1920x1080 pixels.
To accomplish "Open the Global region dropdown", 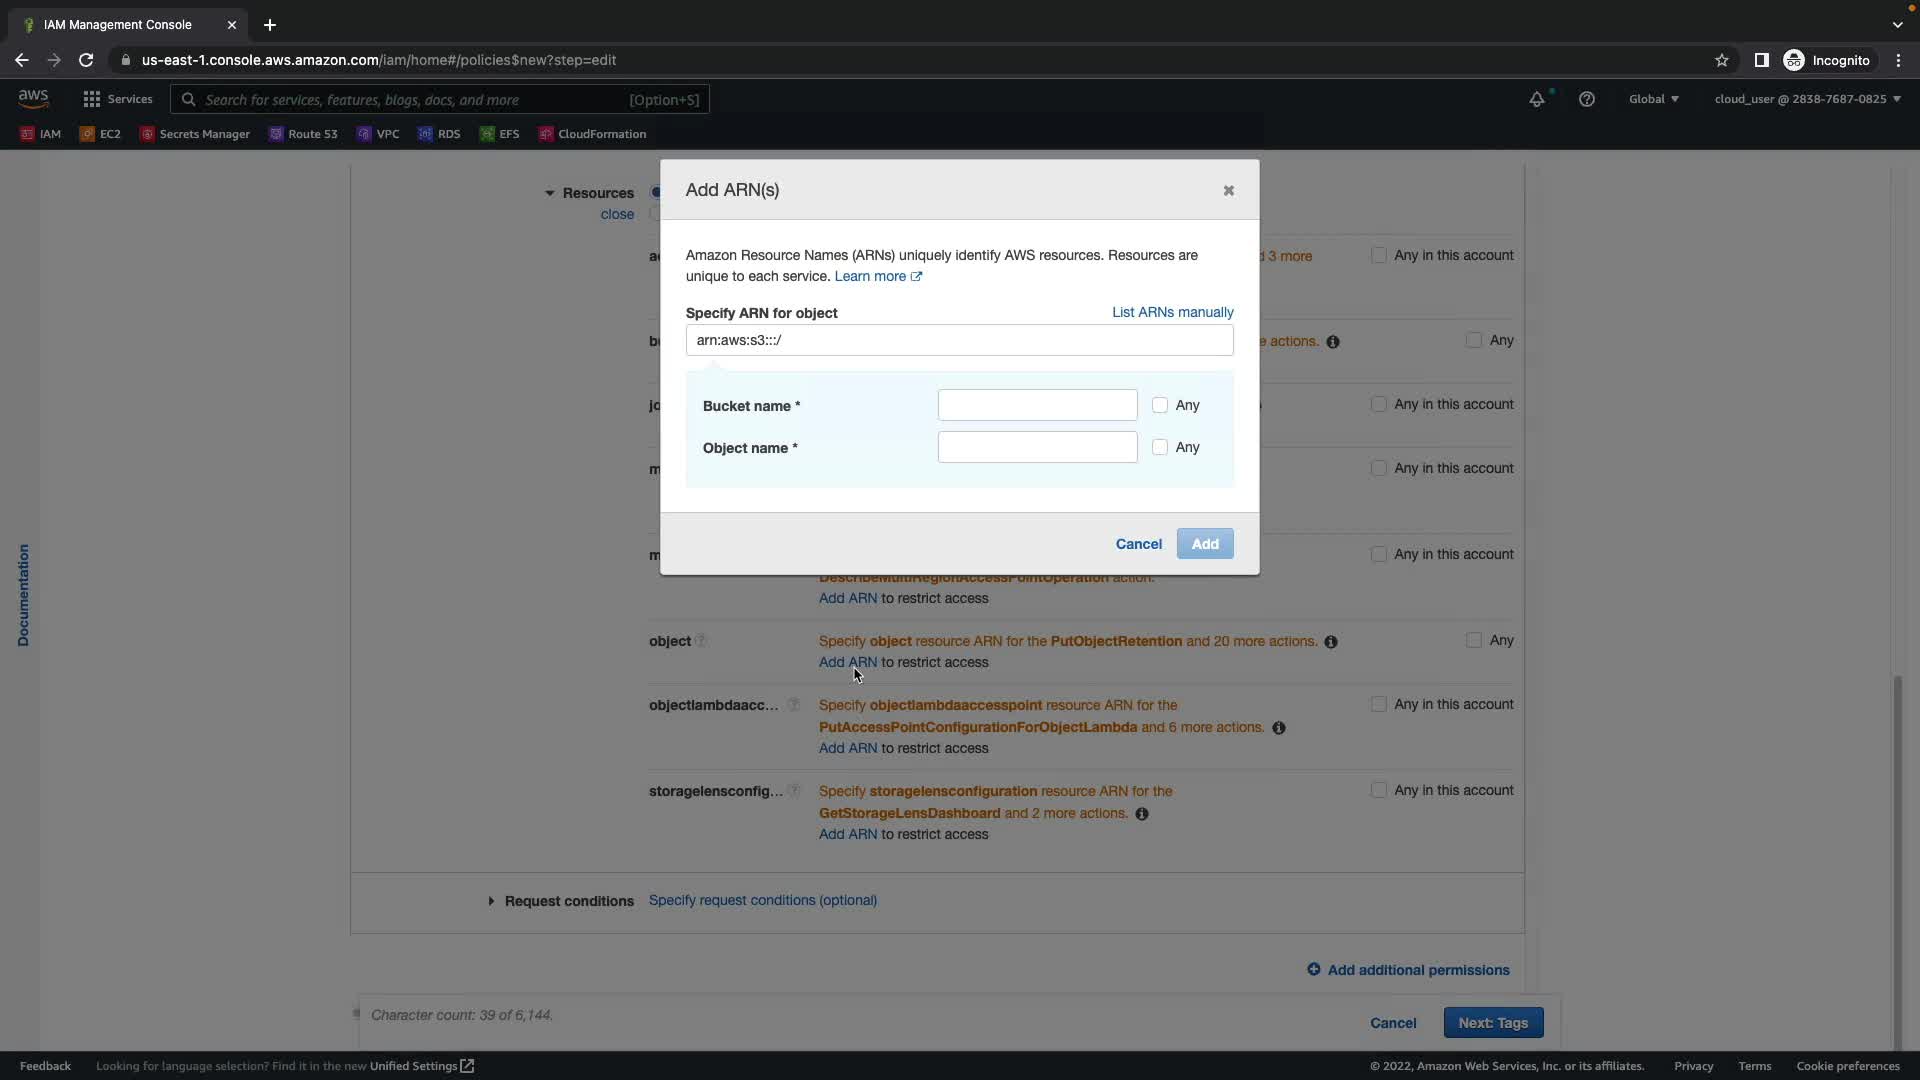I will point(1653,99).
